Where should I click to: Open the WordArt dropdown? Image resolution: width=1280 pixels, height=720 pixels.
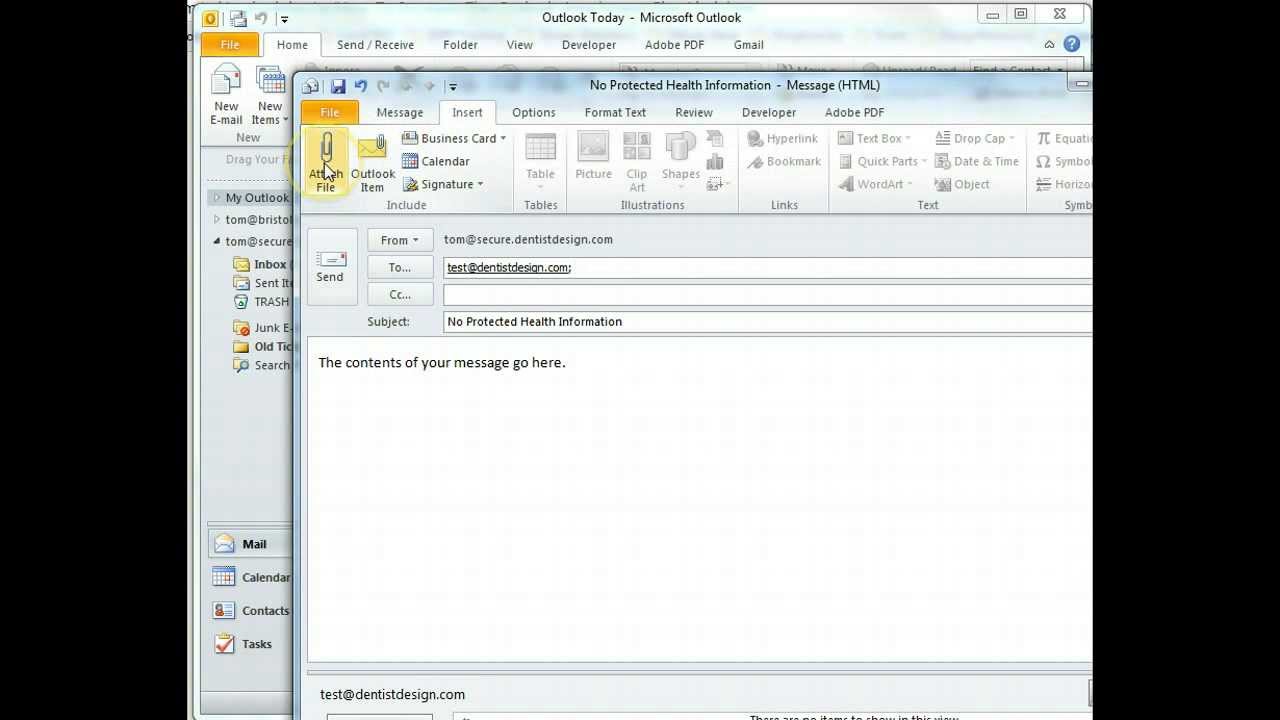(910, 185)
